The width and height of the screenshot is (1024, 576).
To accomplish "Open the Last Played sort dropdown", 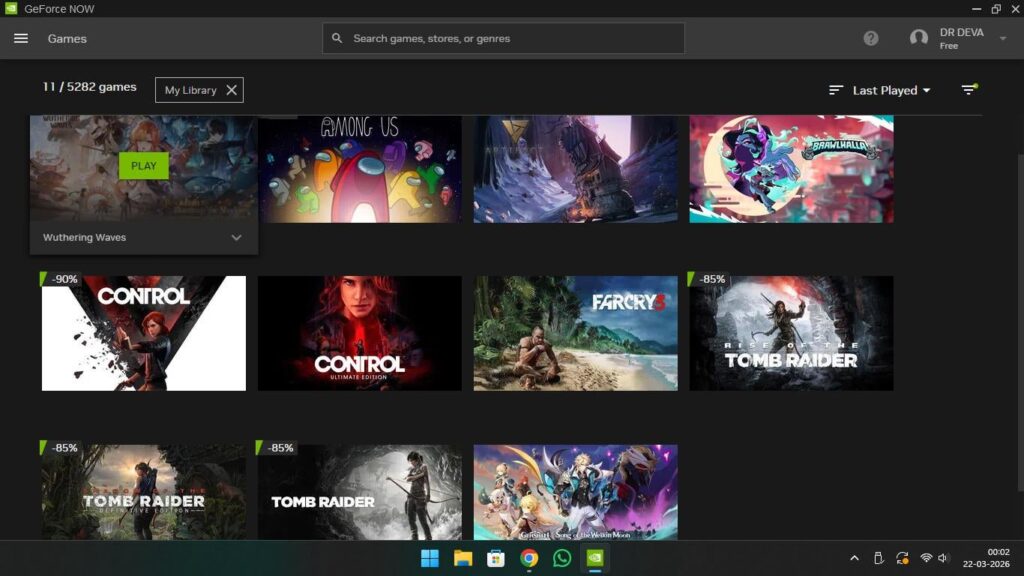I will click(x=891, y=90).
